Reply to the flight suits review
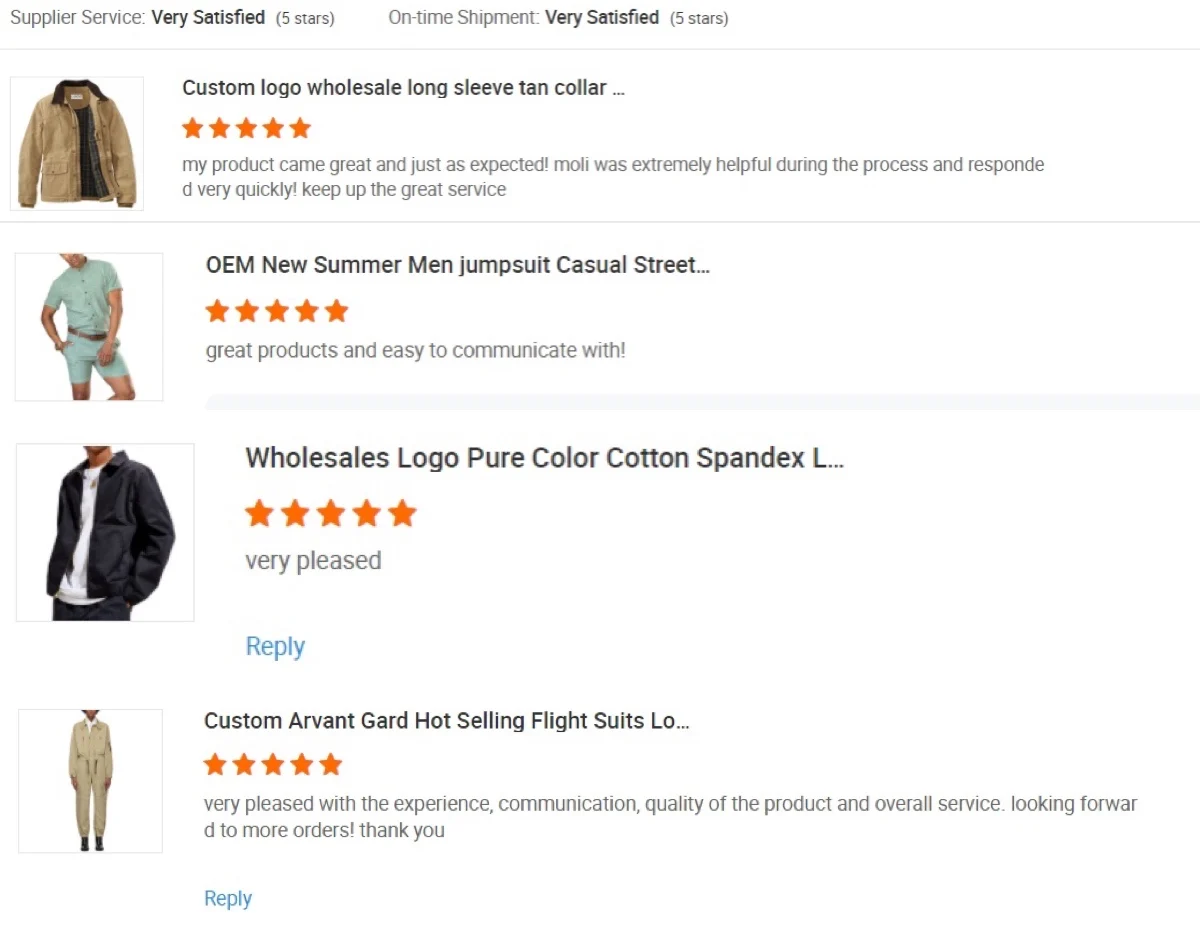This screenshot has width=1200, height=931. [x=228, y=899]
